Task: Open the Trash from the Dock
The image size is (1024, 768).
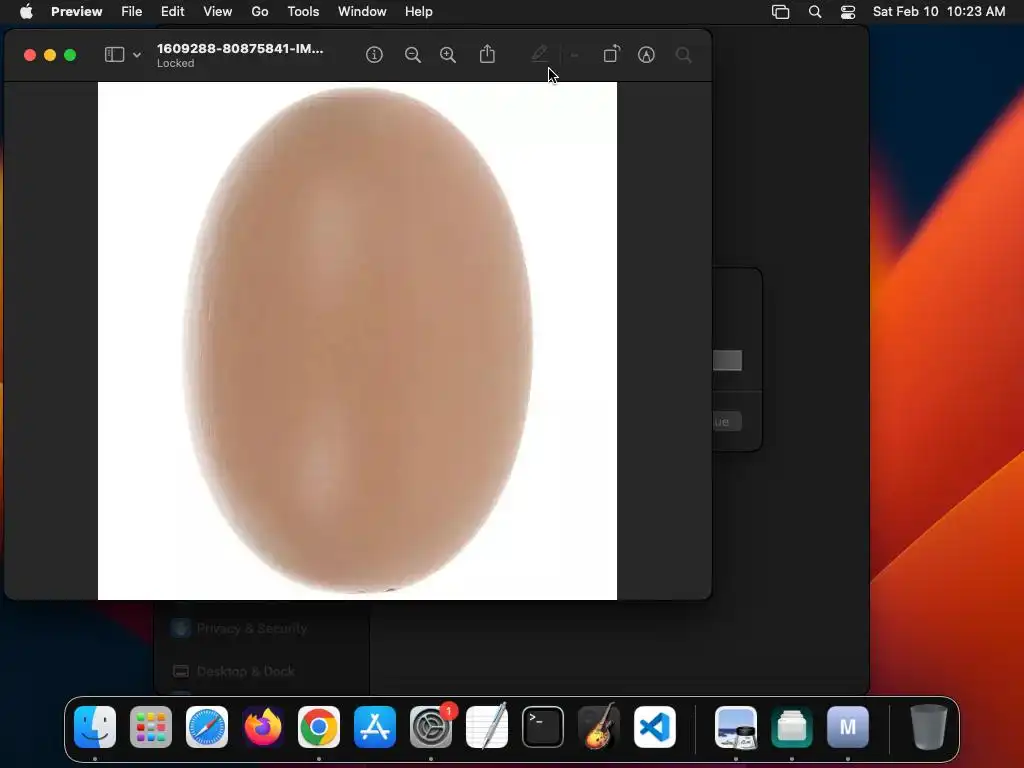Action: (x=929, y=727)
